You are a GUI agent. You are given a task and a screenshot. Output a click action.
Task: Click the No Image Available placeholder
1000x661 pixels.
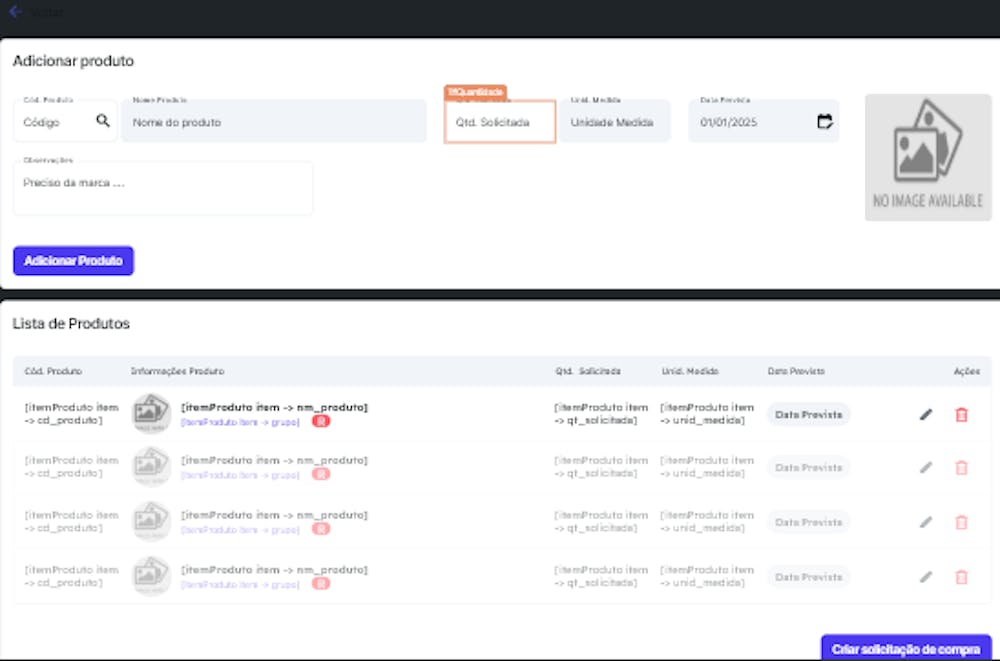[x=928, y=158]
